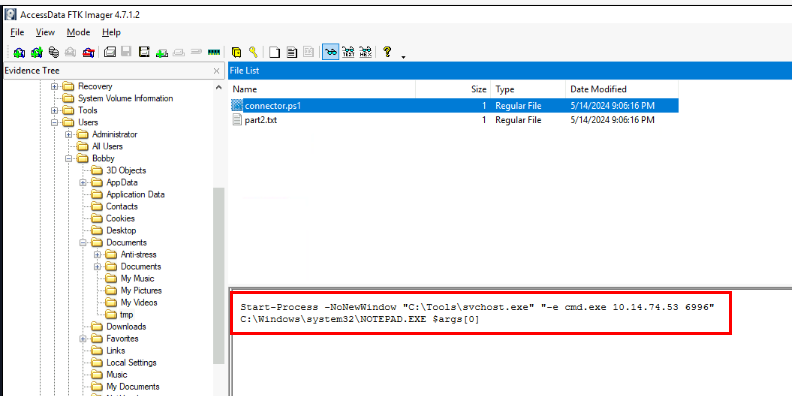Select the My Music folder
This screenshot has width=792, height=396.
137,279
